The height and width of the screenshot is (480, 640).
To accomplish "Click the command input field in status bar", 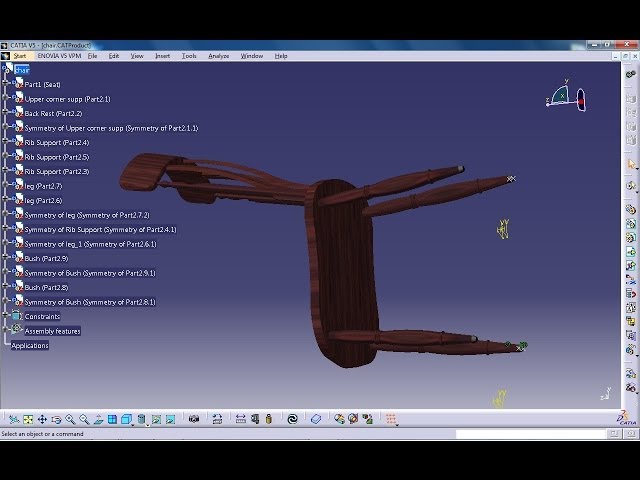I will tap(531, 434).
